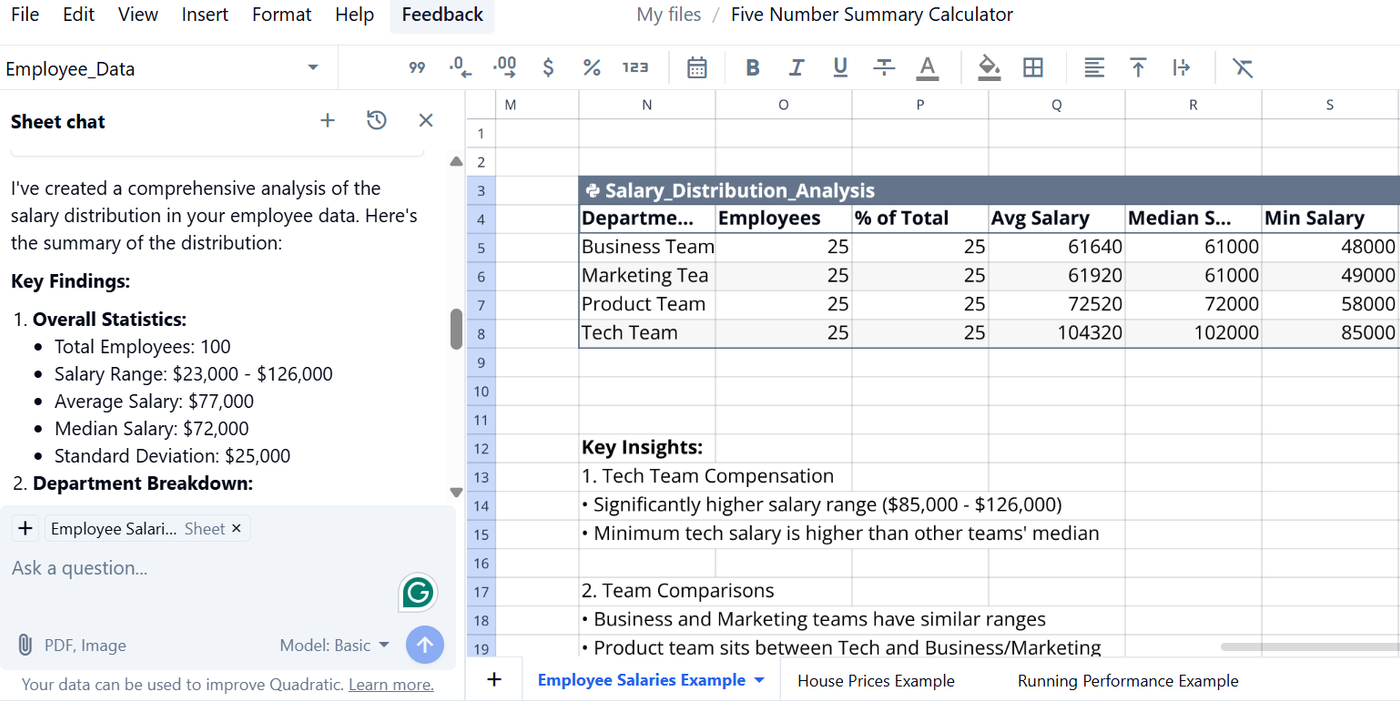
Task: Select the Product Team cell
Action: point(647,304)
